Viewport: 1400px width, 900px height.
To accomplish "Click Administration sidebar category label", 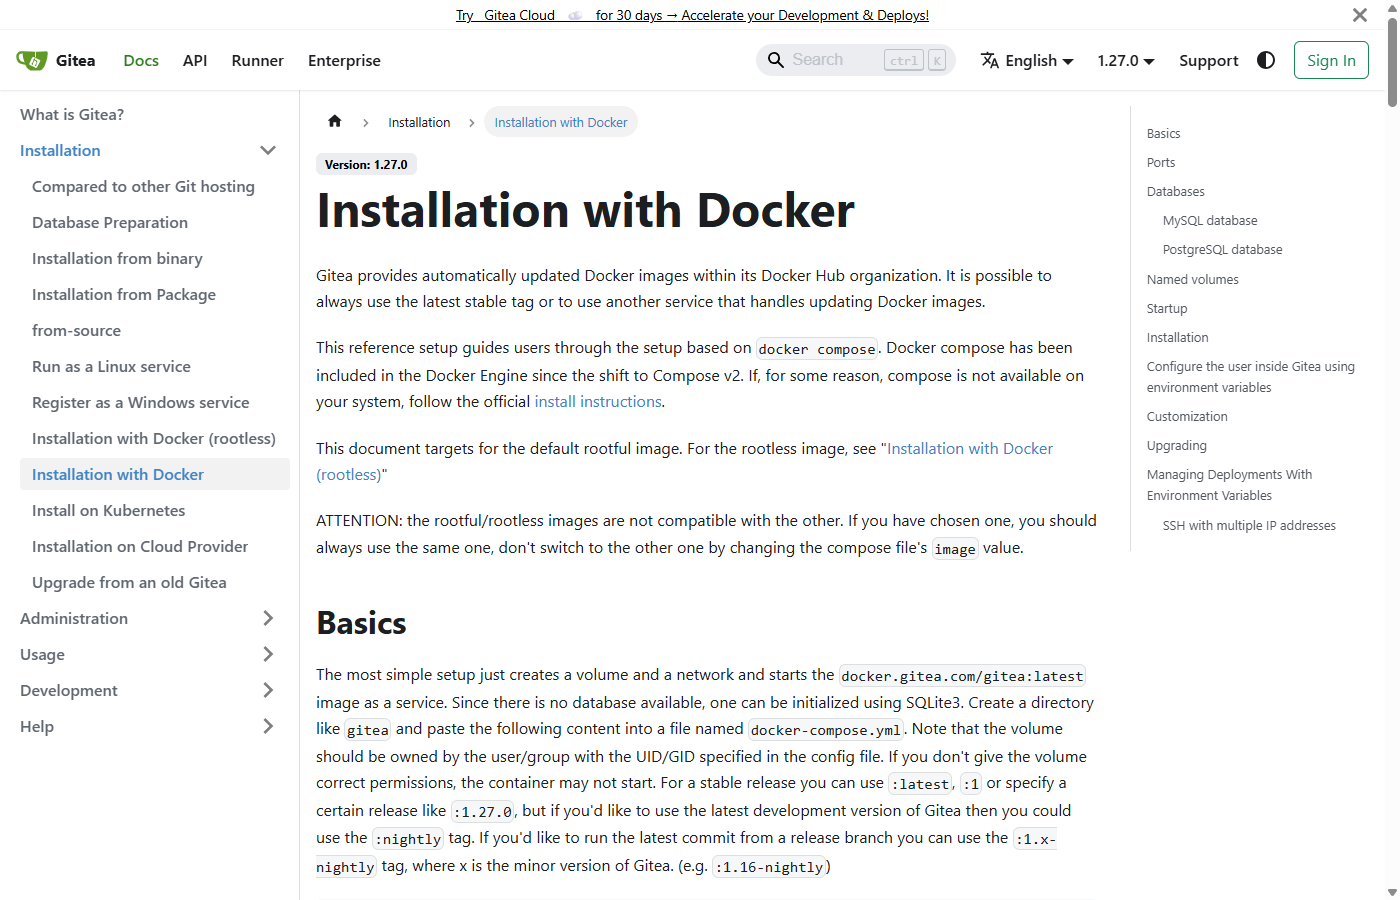I will click(x=74, y=618).
